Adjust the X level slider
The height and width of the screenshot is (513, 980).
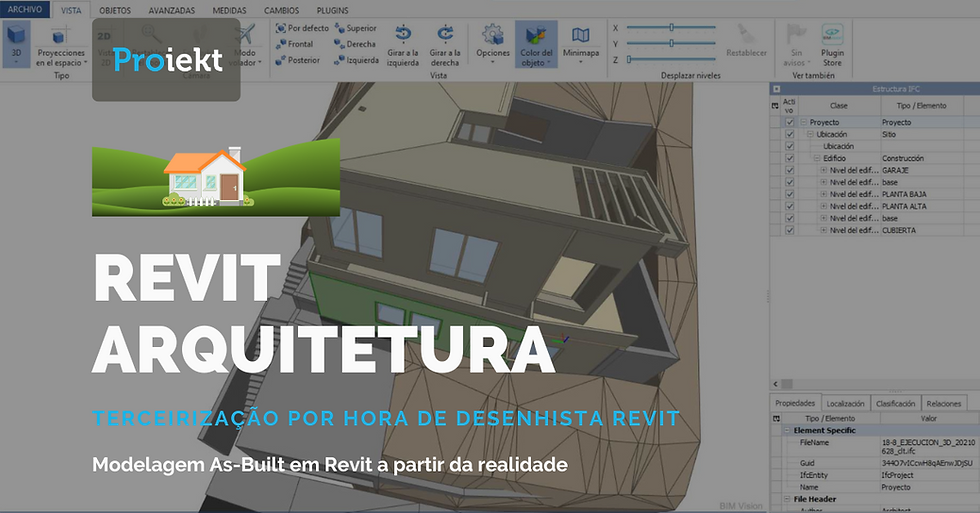coord(671,27)
